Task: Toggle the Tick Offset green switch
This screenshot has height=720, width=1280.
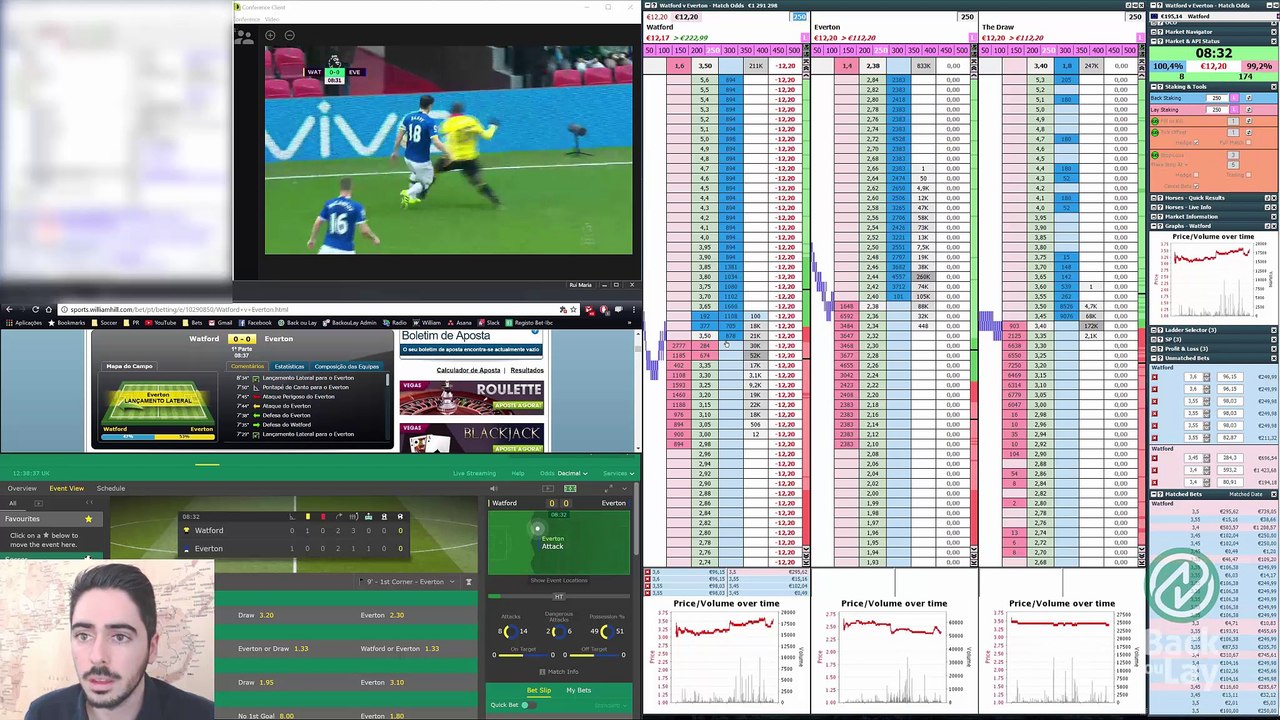Action: [1156, 132]
